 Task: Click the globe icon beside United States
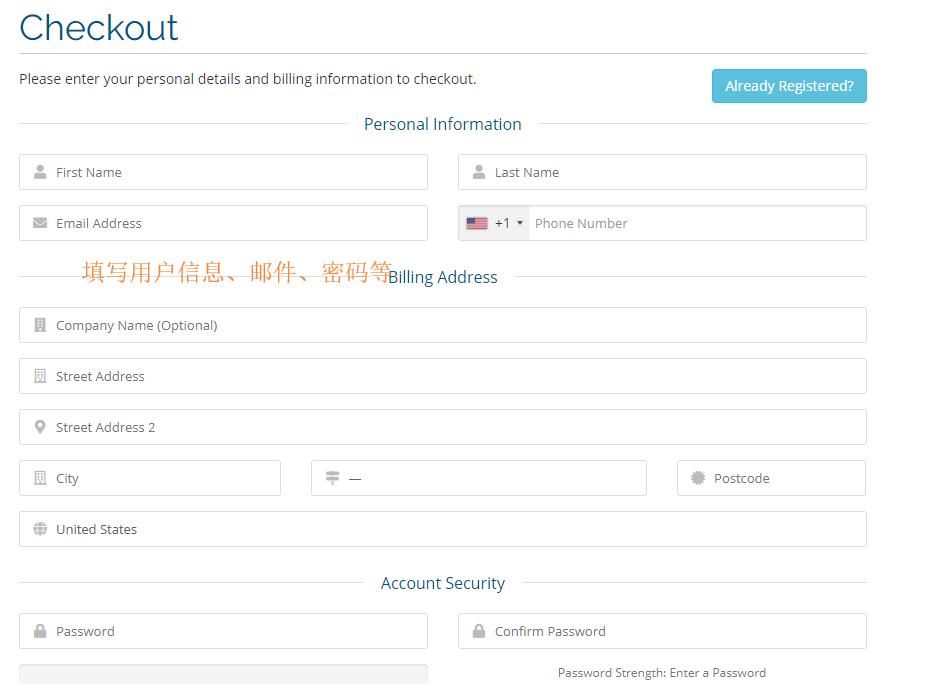[40, 529]
